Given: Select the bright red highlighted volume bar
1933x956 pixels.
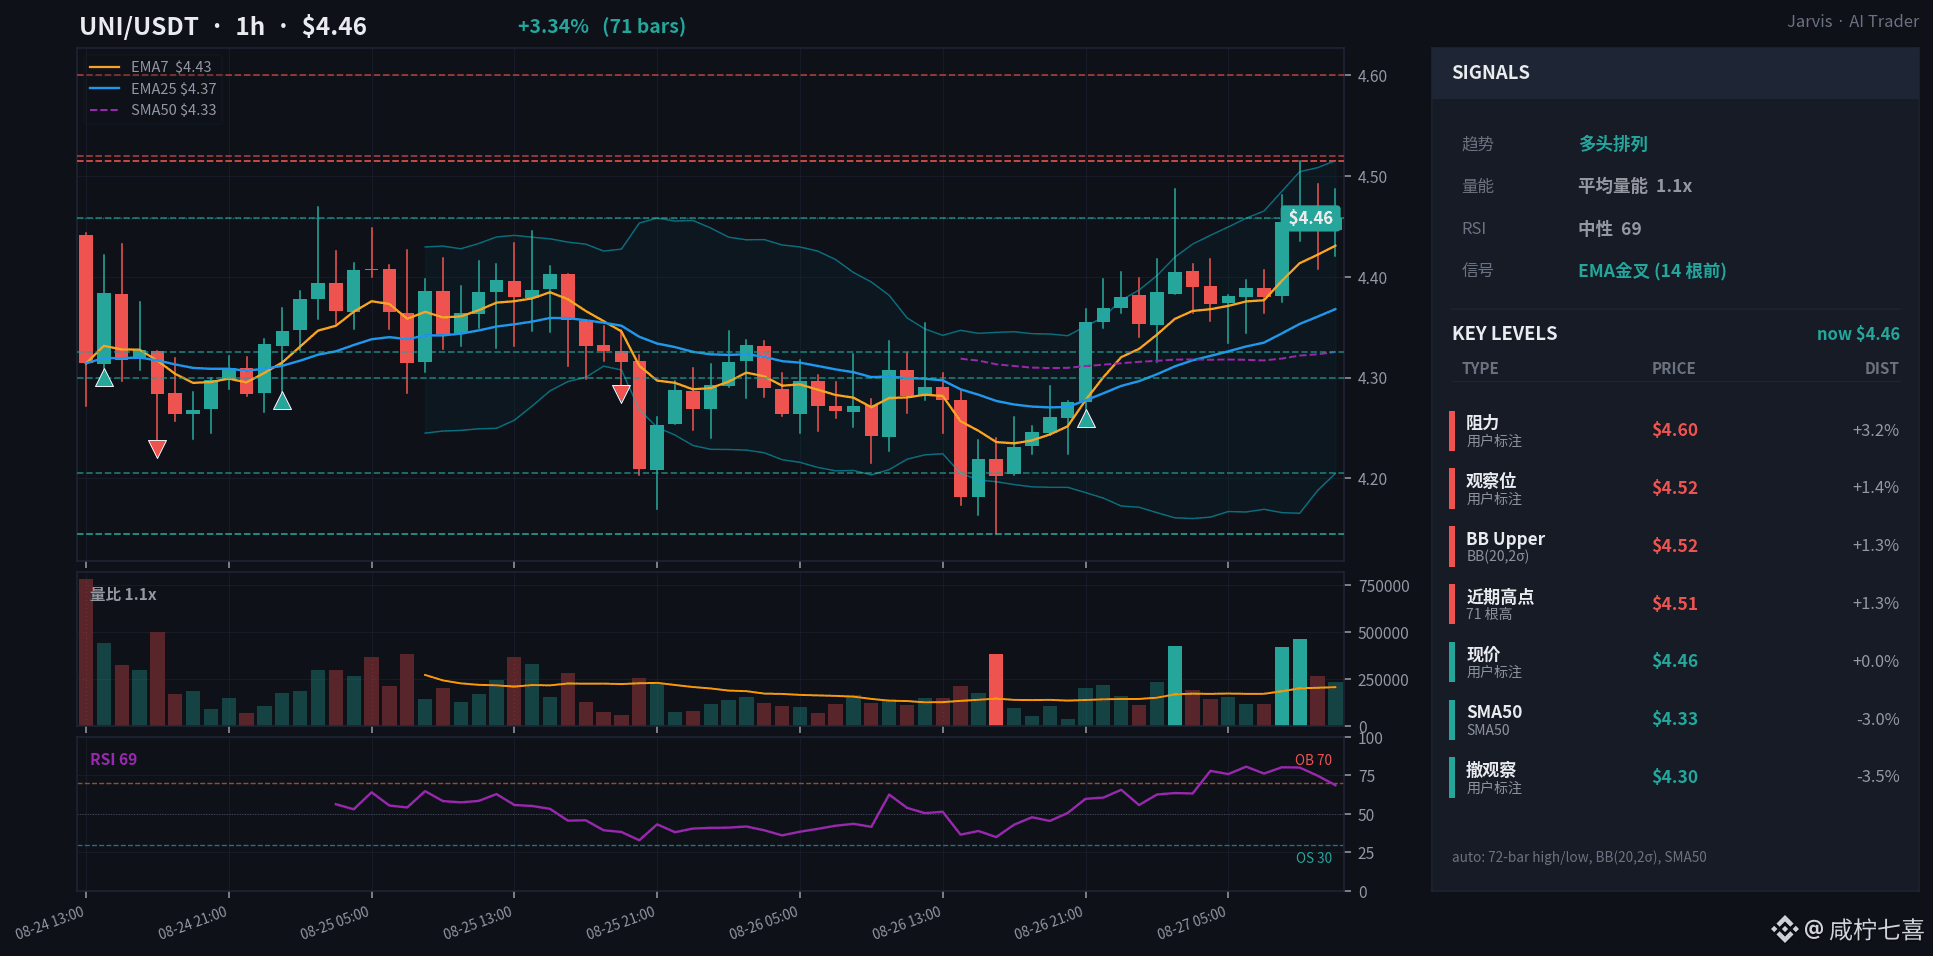Looking at the screenshot, I should pyautogui.click(x=996, y=689).
